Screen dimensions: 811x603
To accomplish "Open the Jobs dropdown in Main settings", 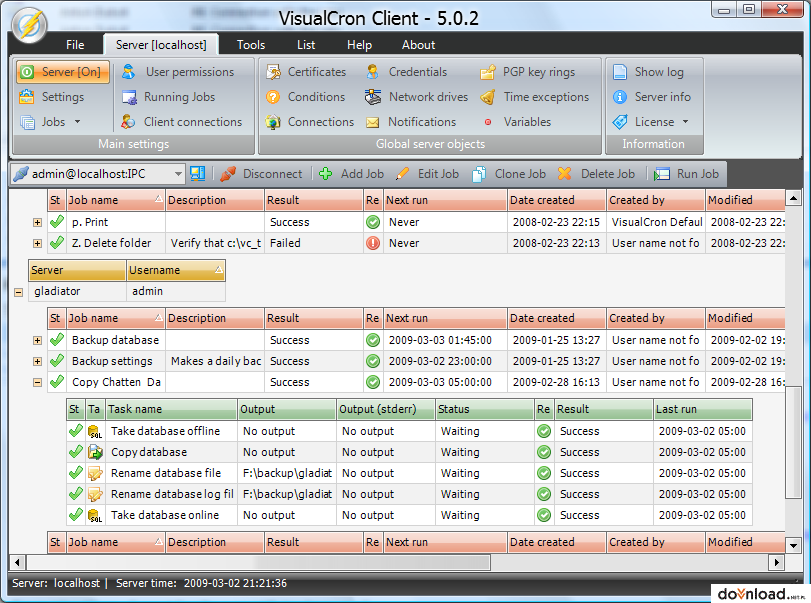I will 51,122.
